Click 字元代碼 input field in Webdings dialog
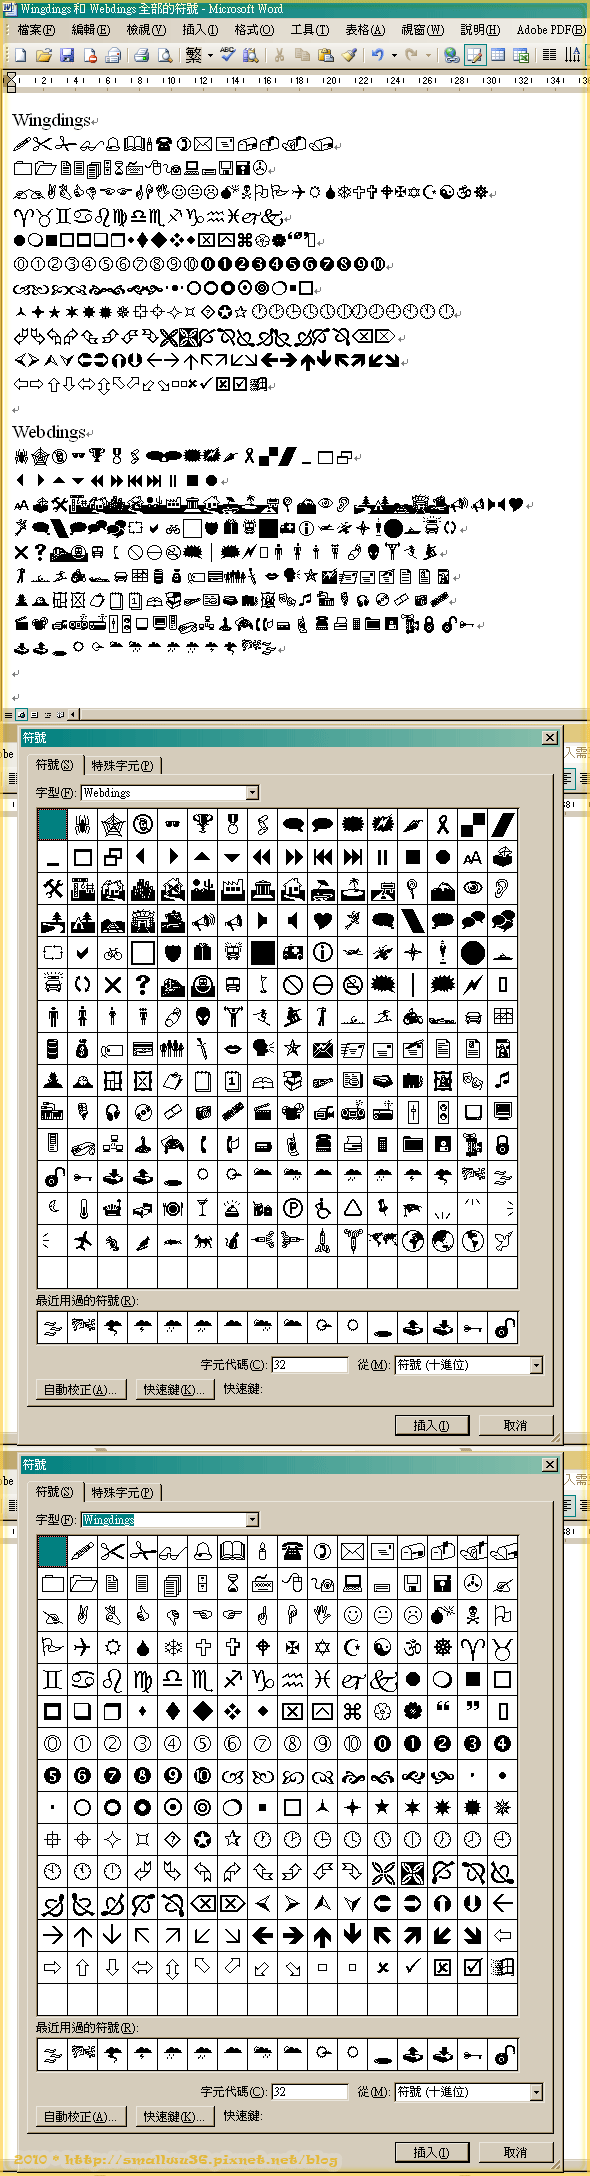Screen dimensions: 590x2176 click(x=309, y=1365)
